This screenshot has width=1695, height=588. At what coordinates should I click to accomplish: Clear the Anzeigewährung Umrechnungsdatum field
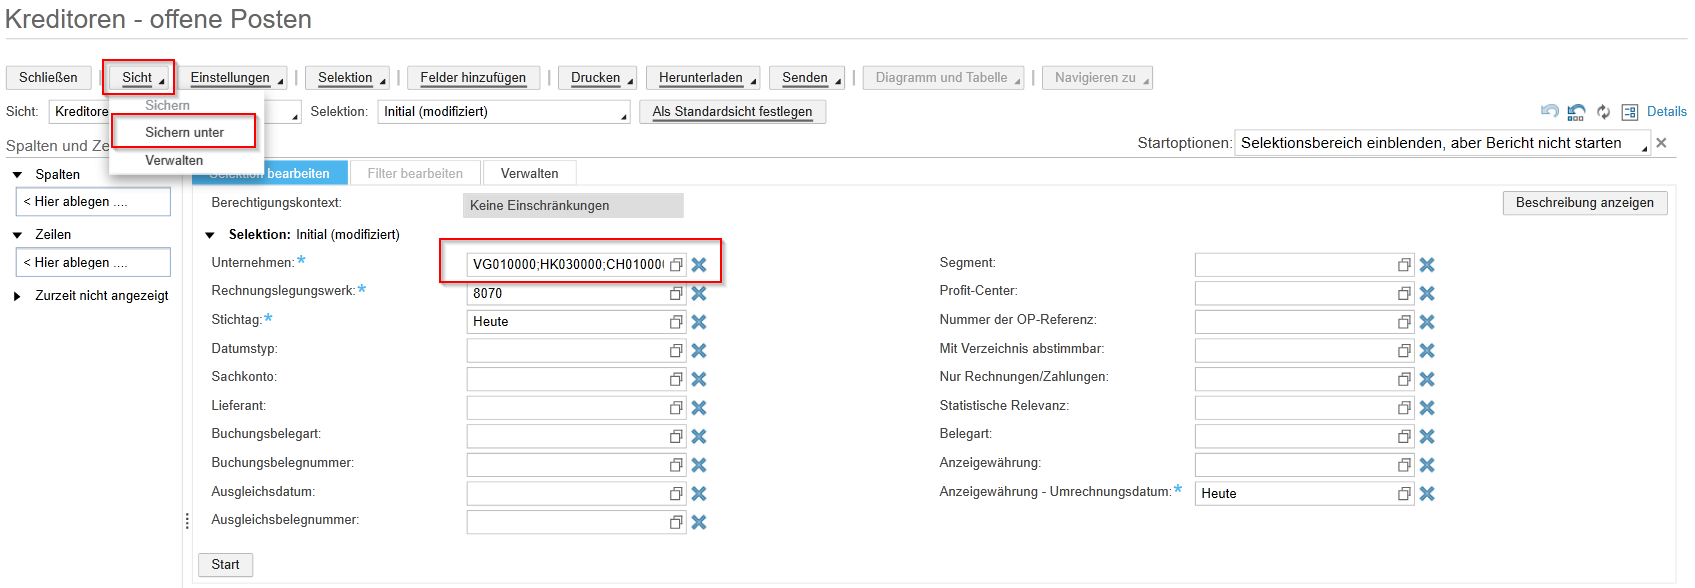[x=1427, y=494]
